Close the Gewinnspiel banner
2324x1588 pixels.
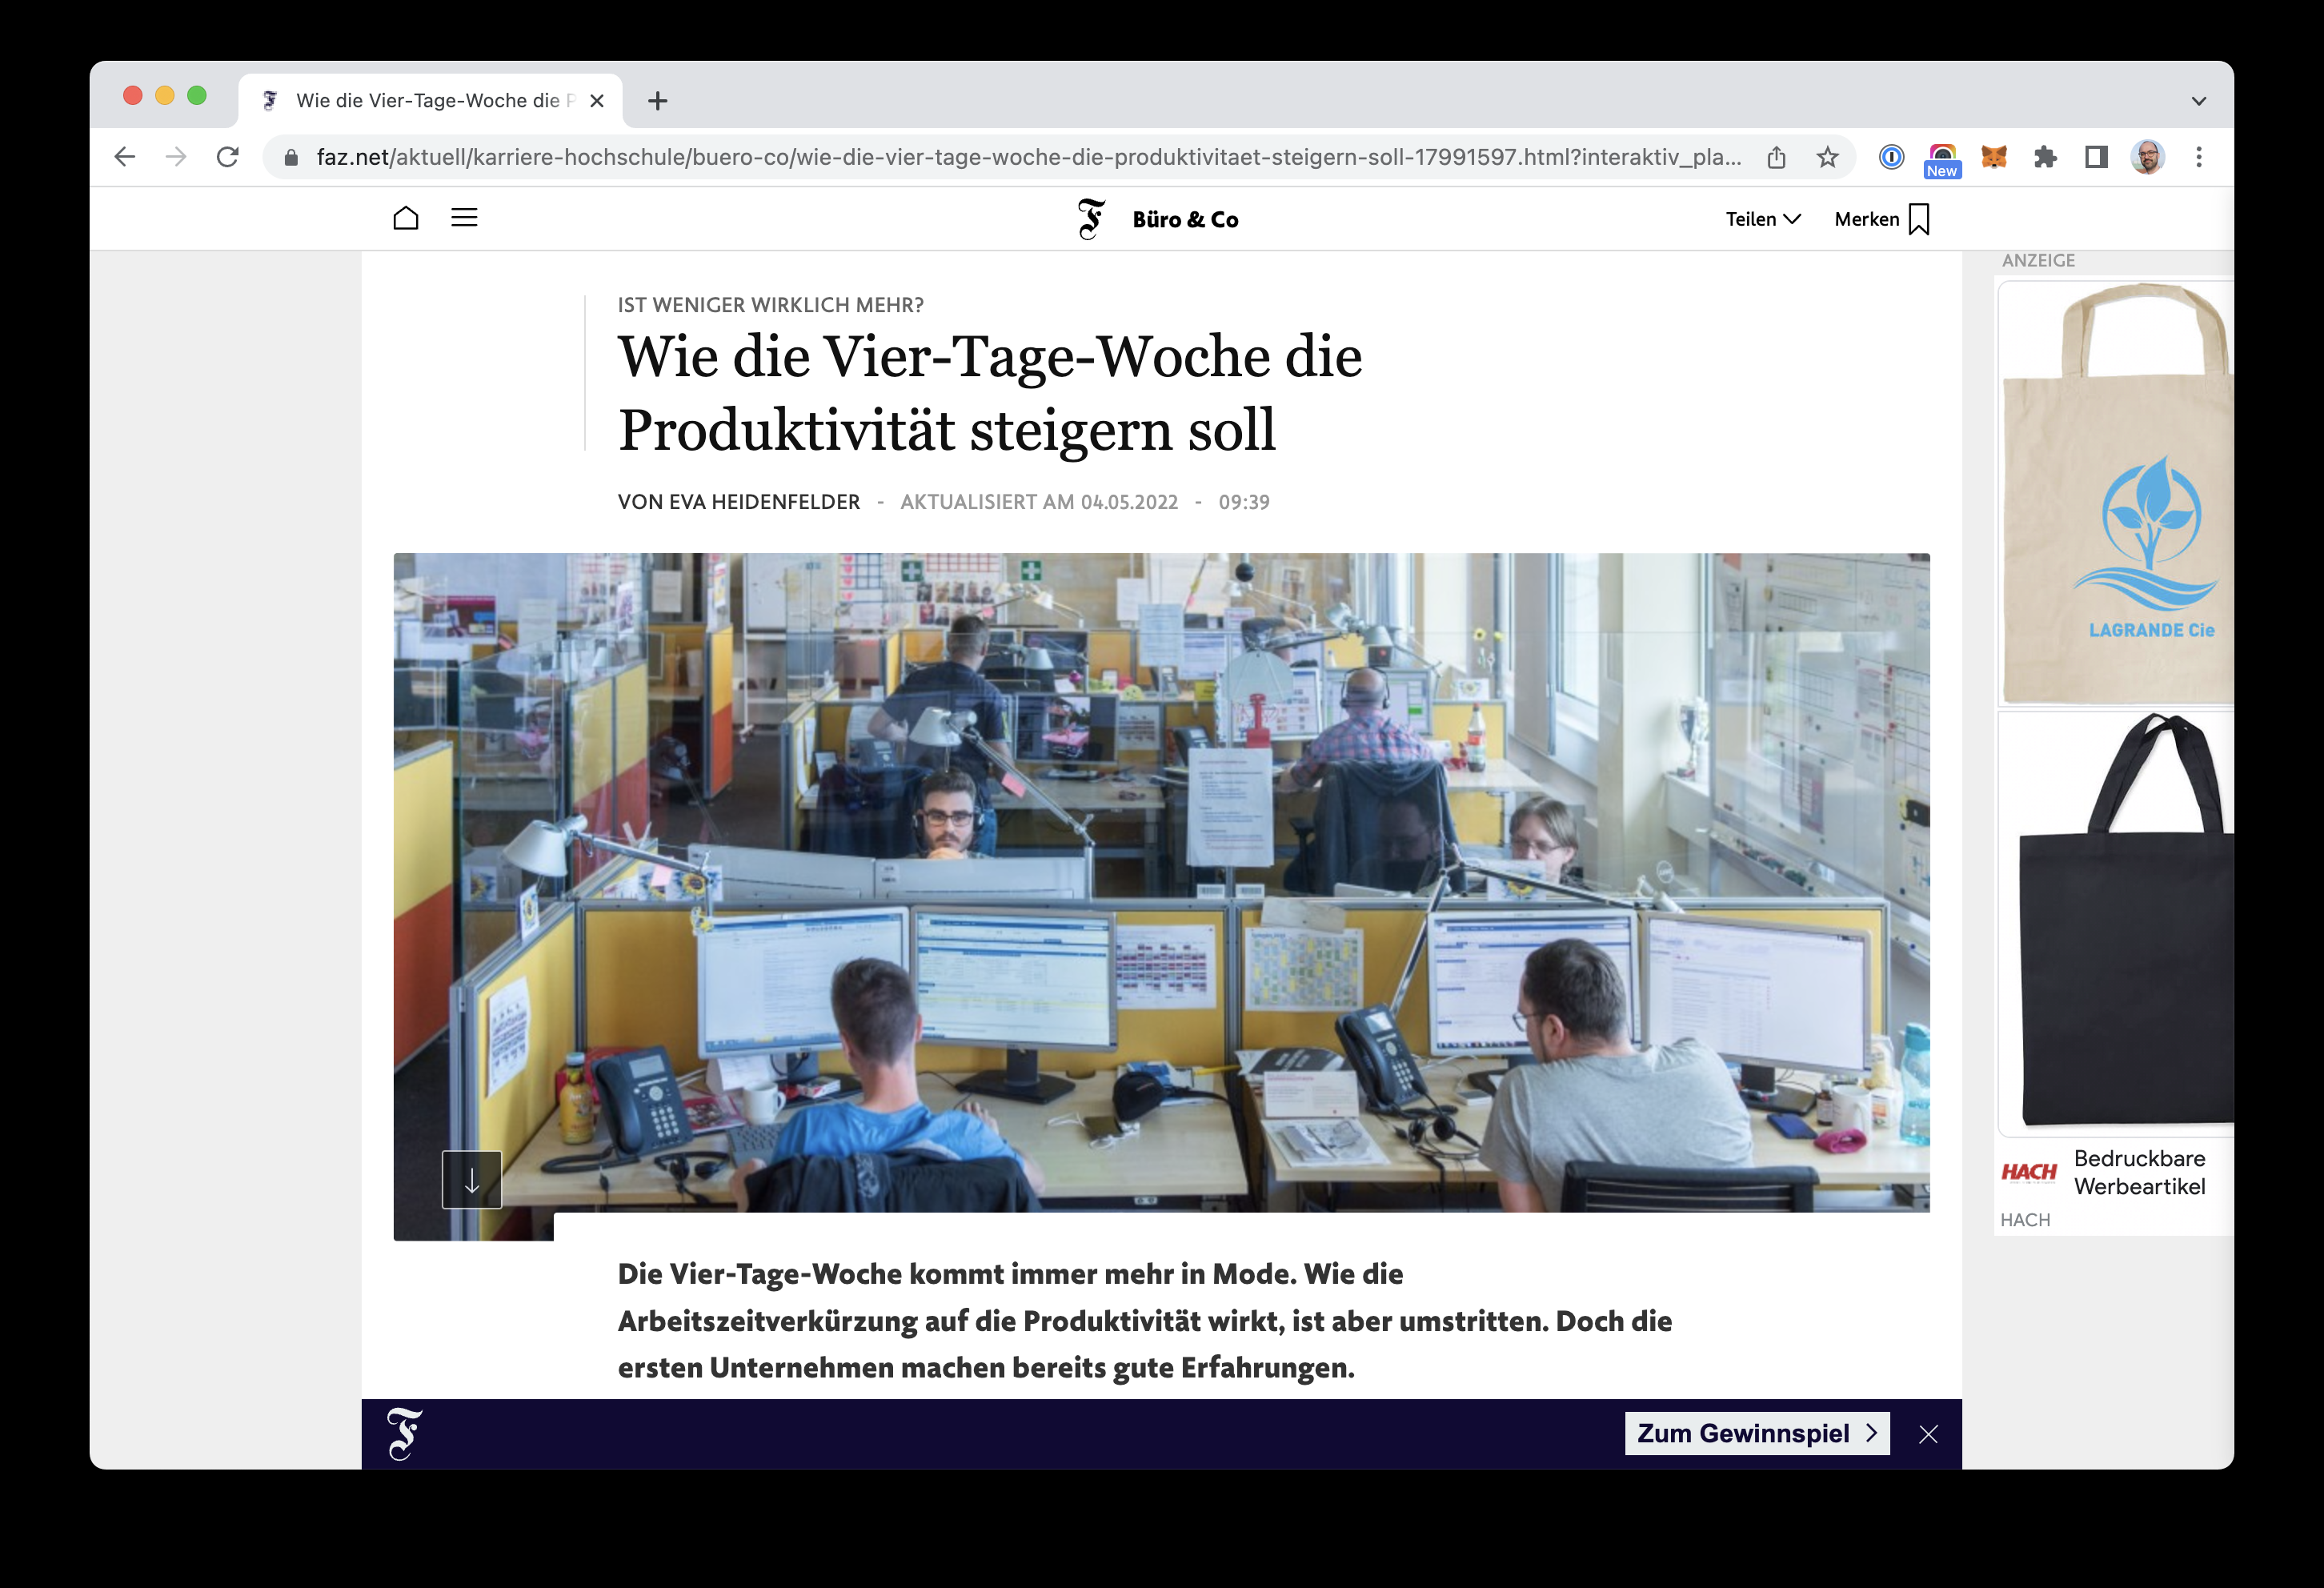point(1928,1434)
